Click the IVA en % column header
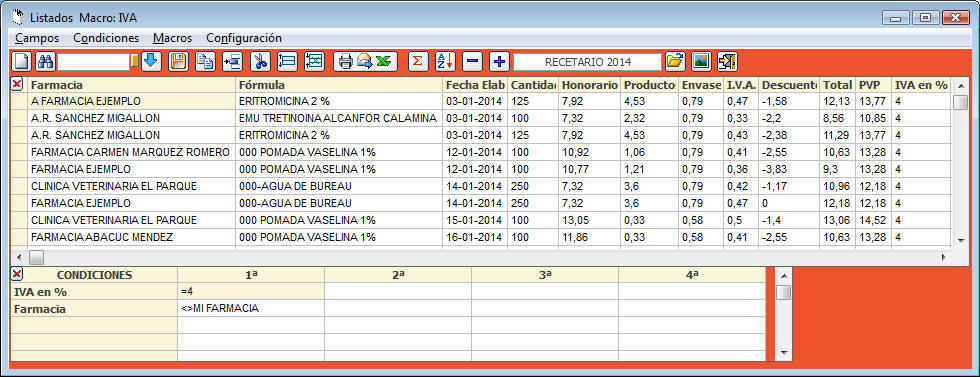980x377 pixels. coord(921,84)
